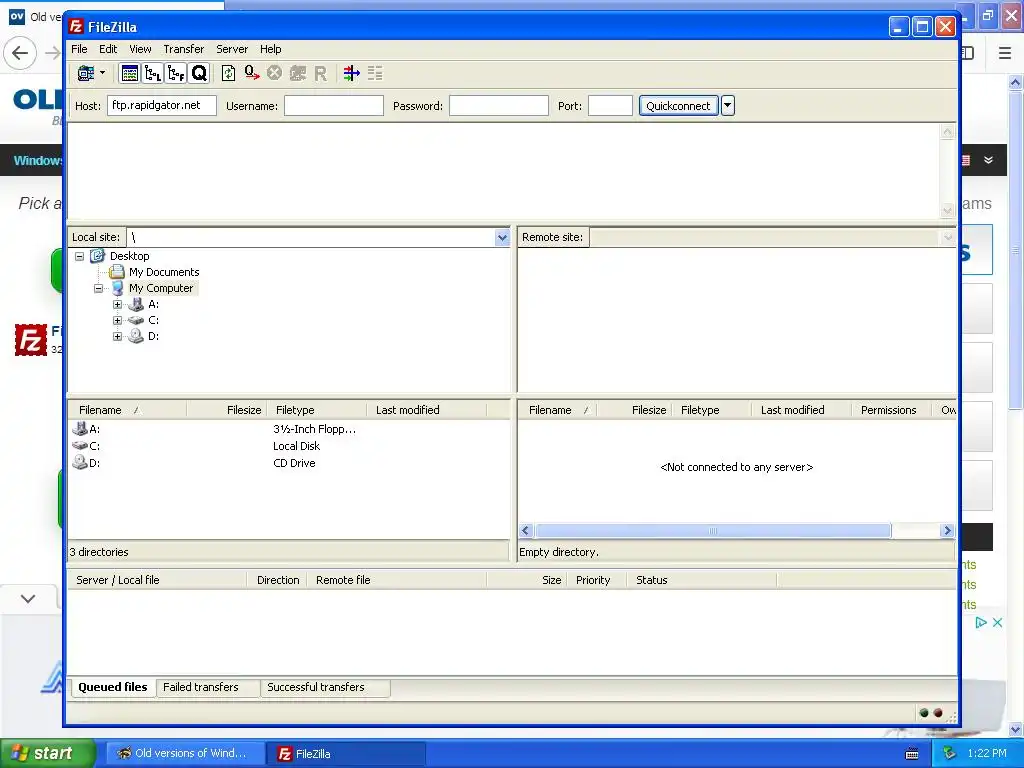The height and width of the screenshot is (768, 1024).
Task: Expand the C: drive node
Action: (118, 320)
